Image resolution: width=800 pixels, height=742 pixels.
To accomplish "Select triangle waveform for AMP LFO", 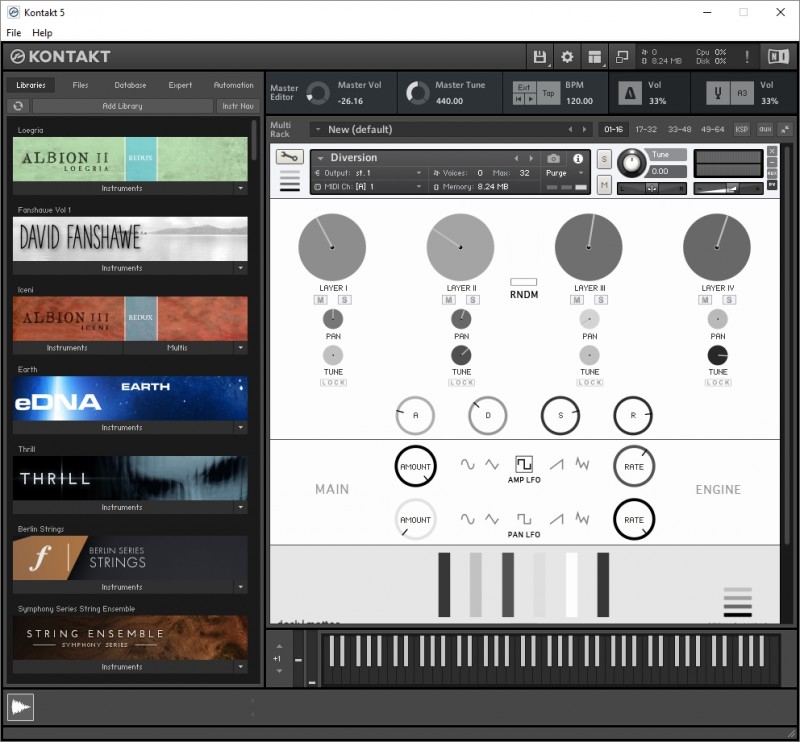I will [x=492, y=464].
